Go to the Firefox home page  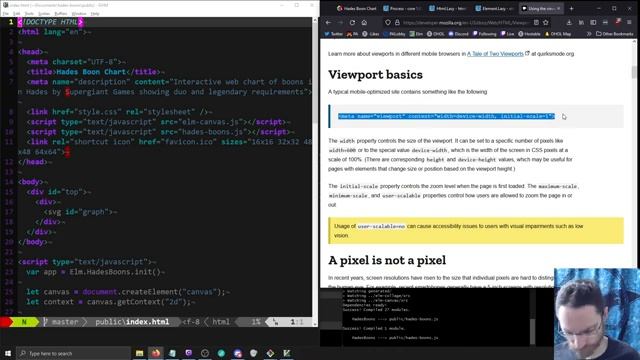[364, 22]
